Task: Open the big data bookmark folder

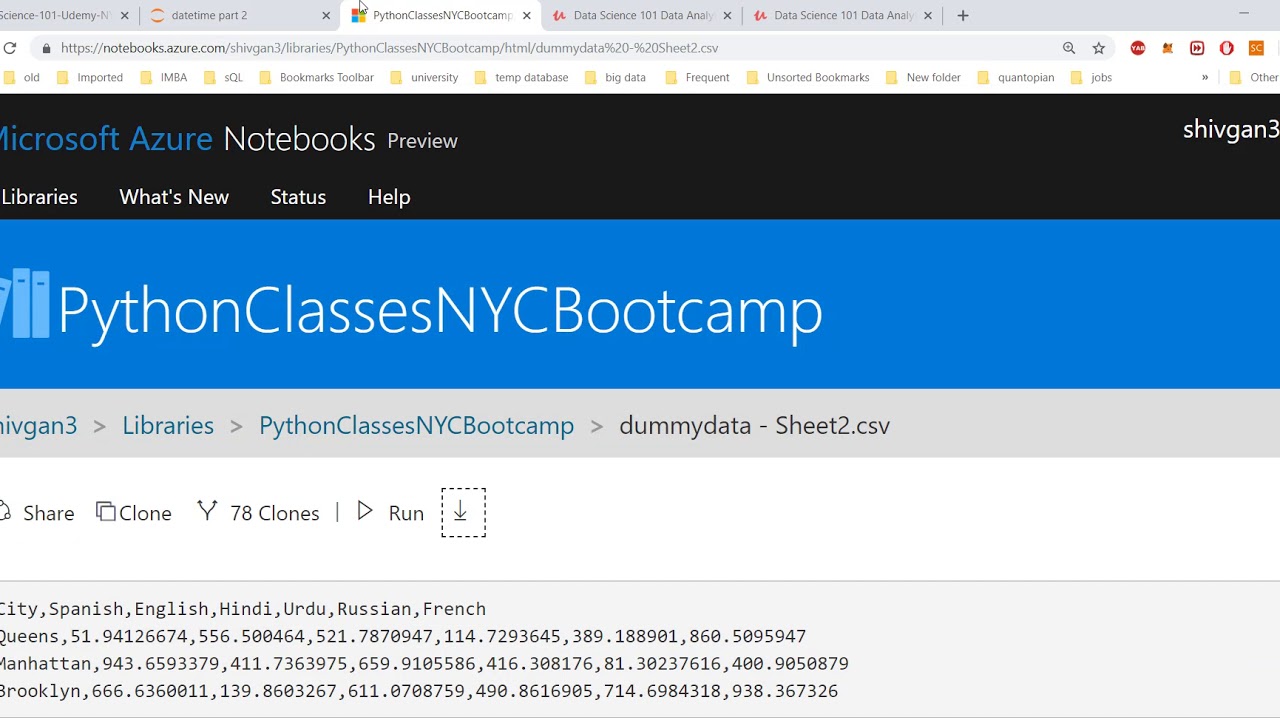Action: click(x=615, y=77)
